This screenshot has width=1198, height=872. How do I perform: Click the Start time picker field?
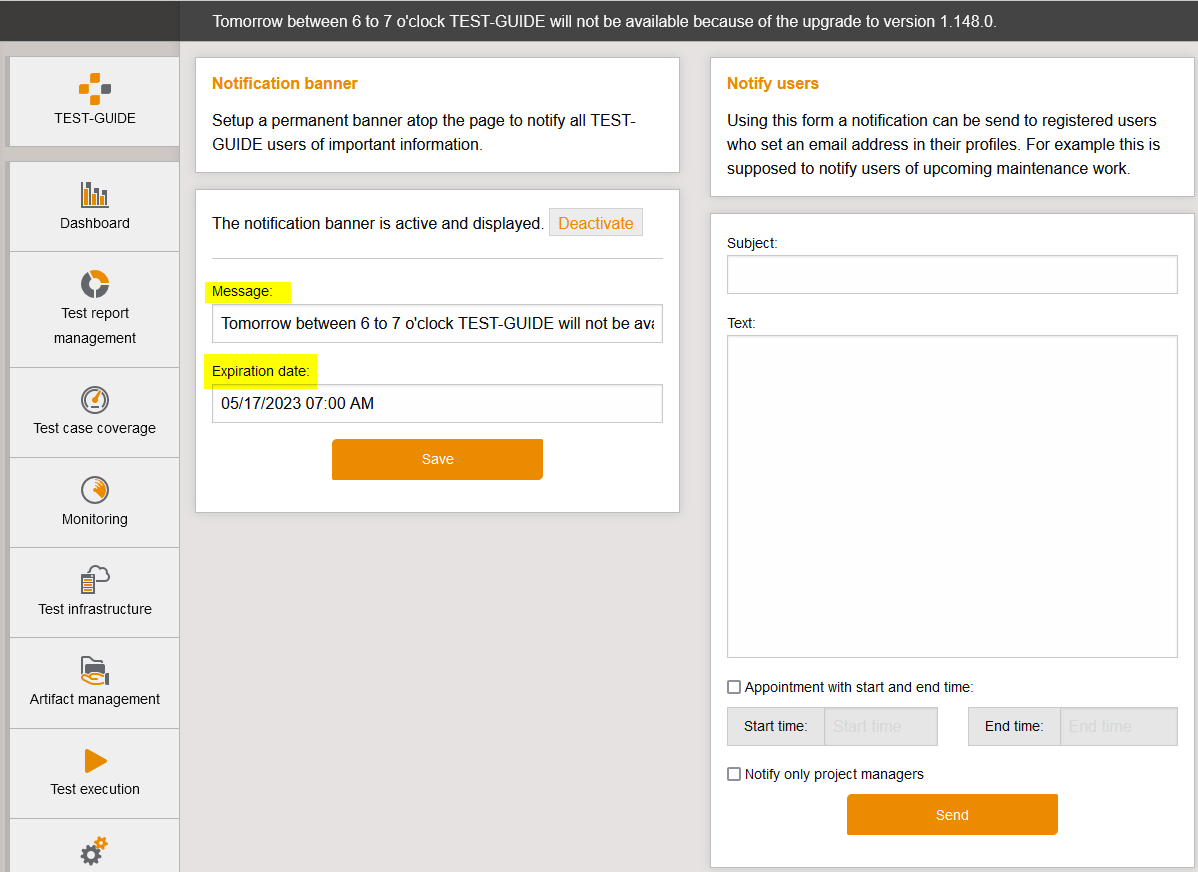[880, 727]
